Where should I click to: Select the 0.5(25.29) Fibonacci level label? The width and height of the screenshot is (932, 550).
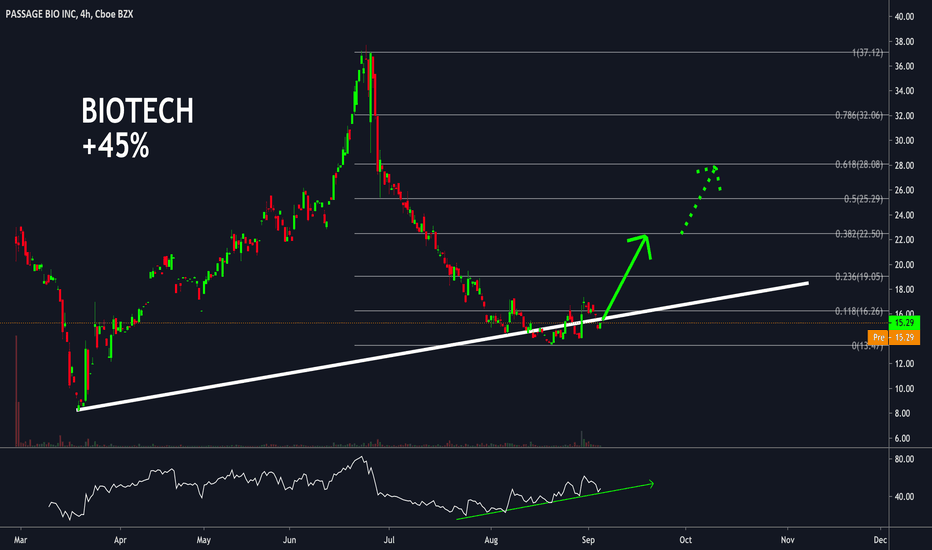tap(864, 199)
